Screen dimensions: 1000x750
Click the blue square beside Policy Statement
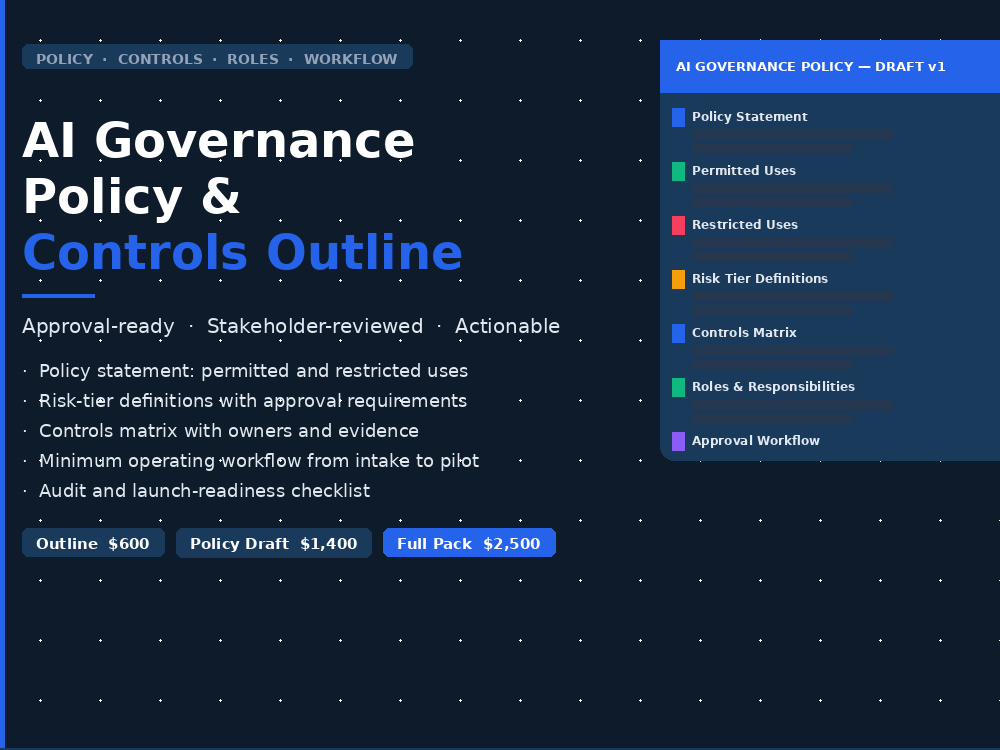coord(679,117)
